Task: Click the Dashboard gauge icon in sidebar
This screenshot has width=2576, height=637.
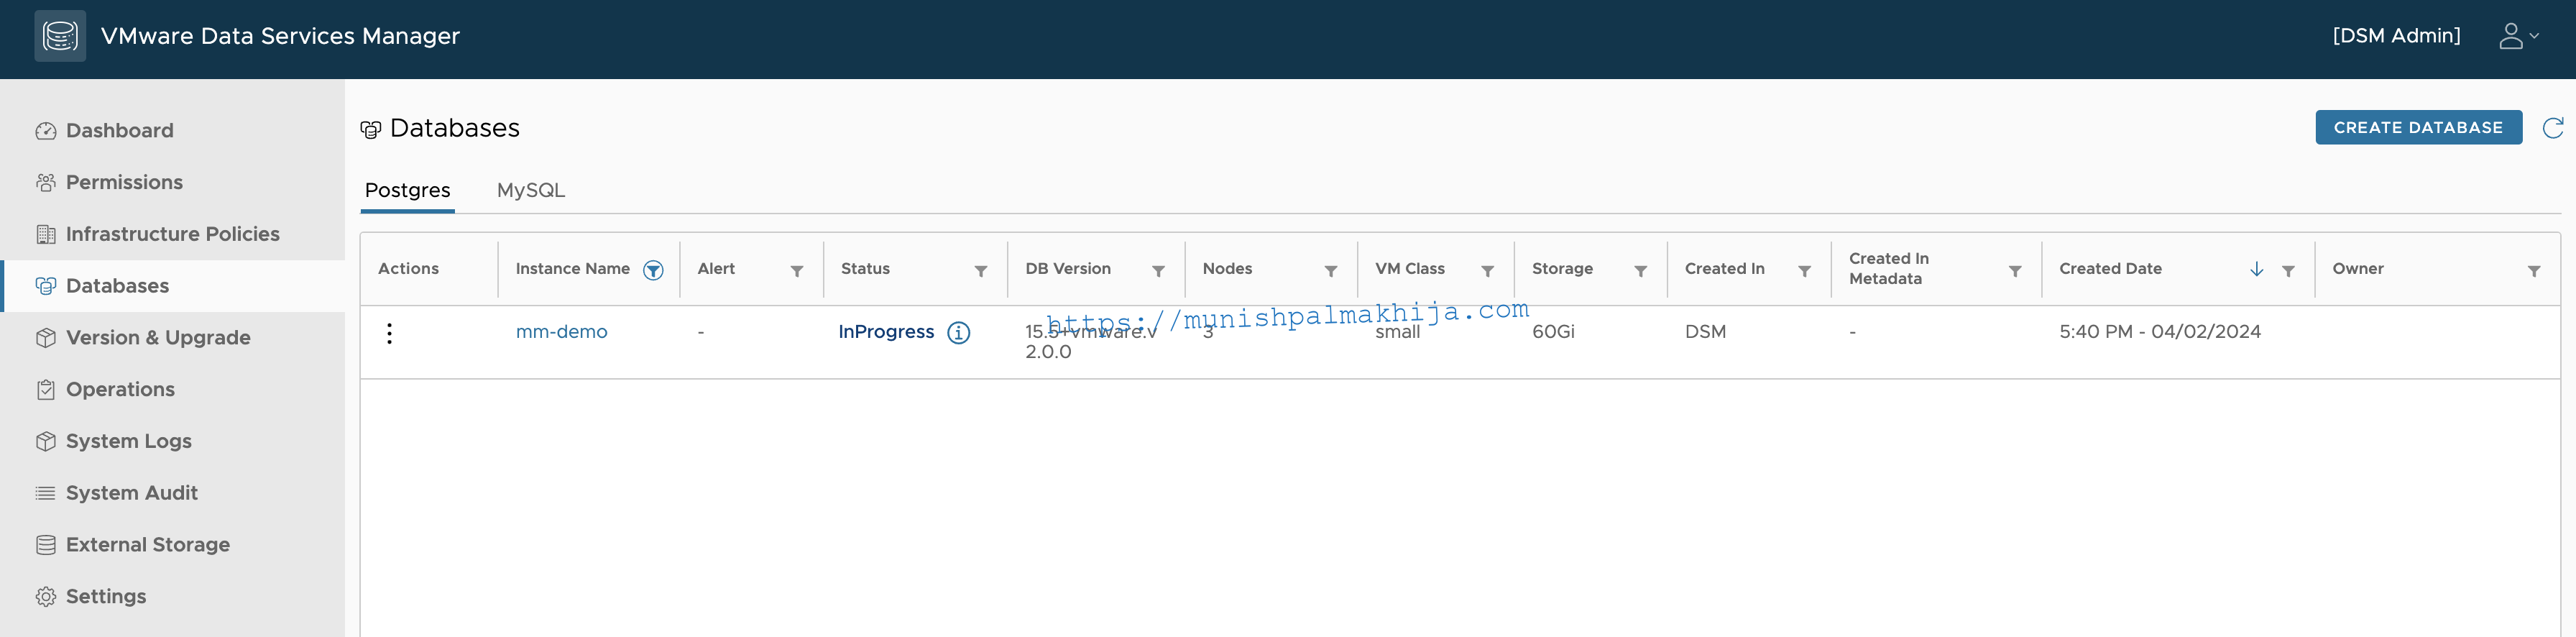Action: (x=45, y=131)
